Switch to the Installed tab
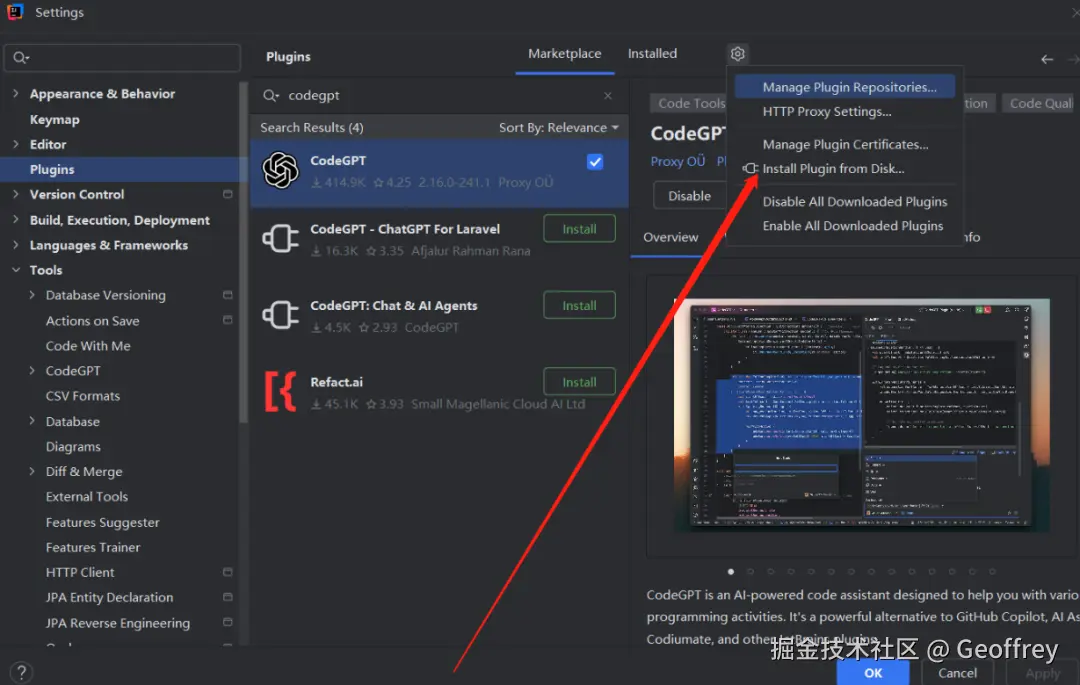This screenshot has height=685, width=1080. click(652, 54)
